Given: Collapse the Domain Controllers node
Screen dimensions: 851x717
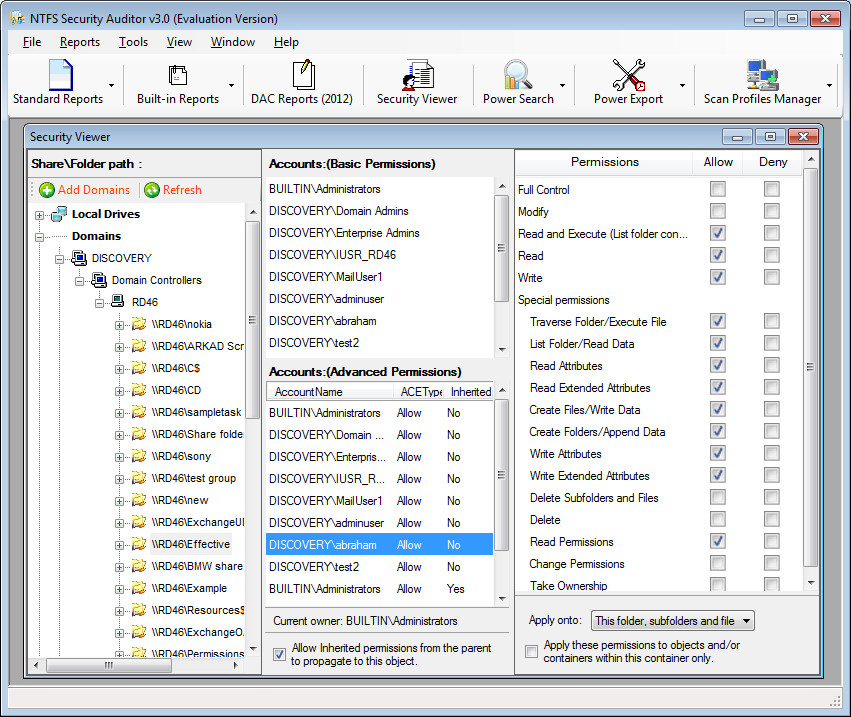Looking at the screenshot, I should pos(79,281).
